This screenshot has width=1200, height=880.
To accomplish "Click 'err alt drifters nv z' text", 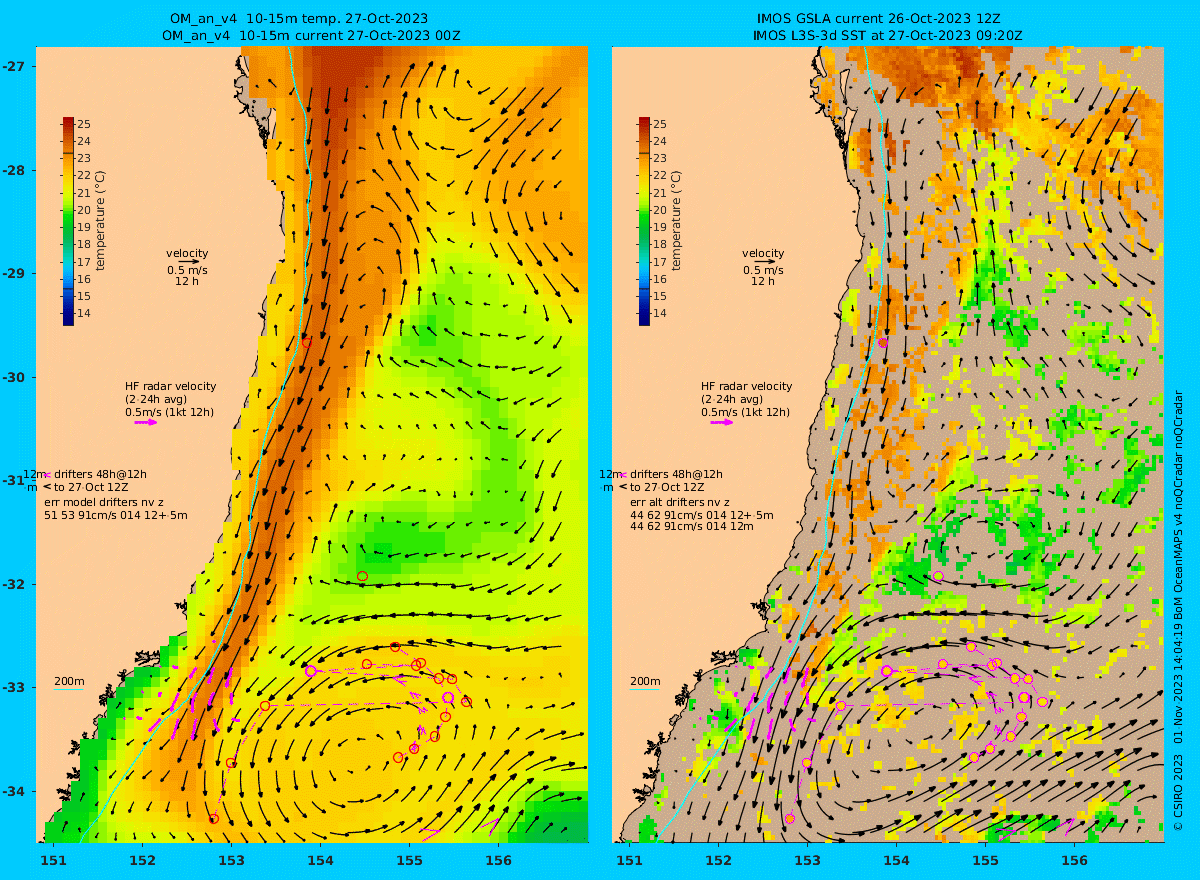I will [680, 502].
